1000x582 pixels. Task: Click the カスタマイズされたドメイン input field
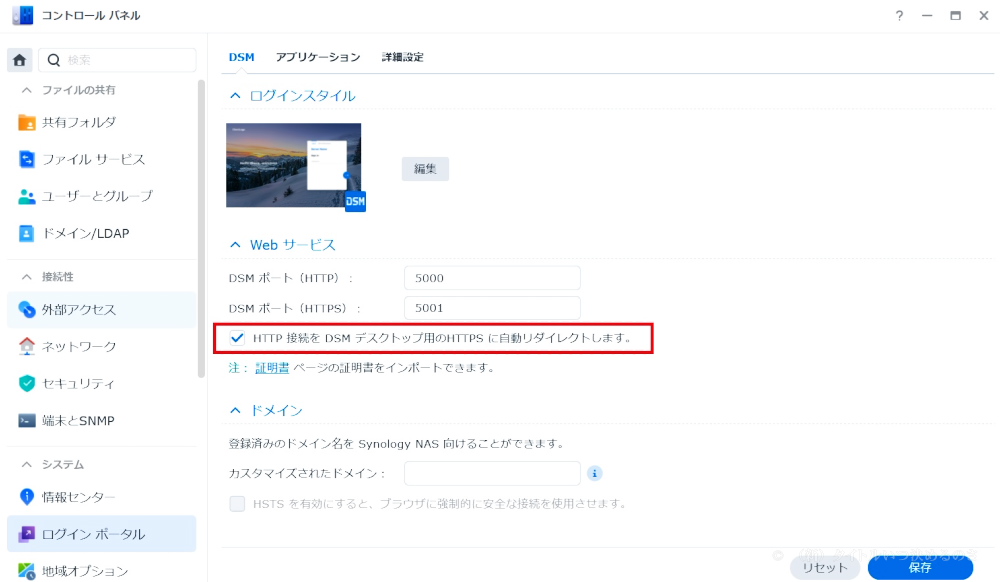click(492, 474)
